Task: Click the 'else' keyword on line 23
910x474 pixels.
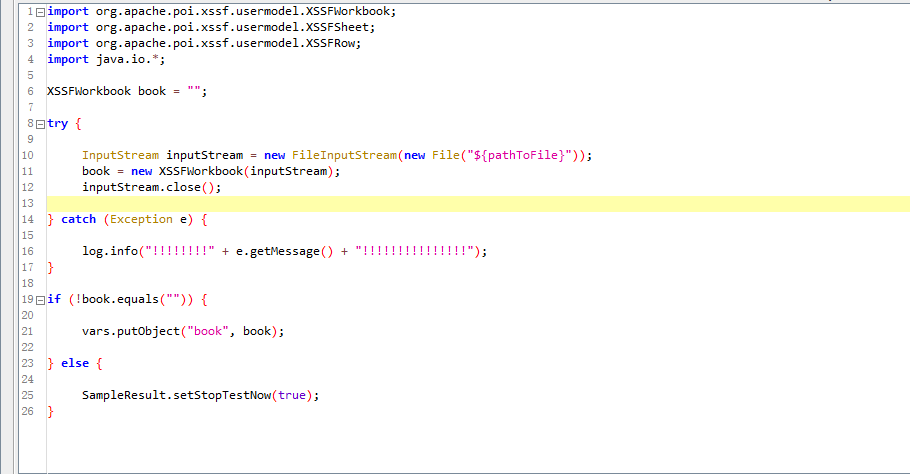Action: 75,363
